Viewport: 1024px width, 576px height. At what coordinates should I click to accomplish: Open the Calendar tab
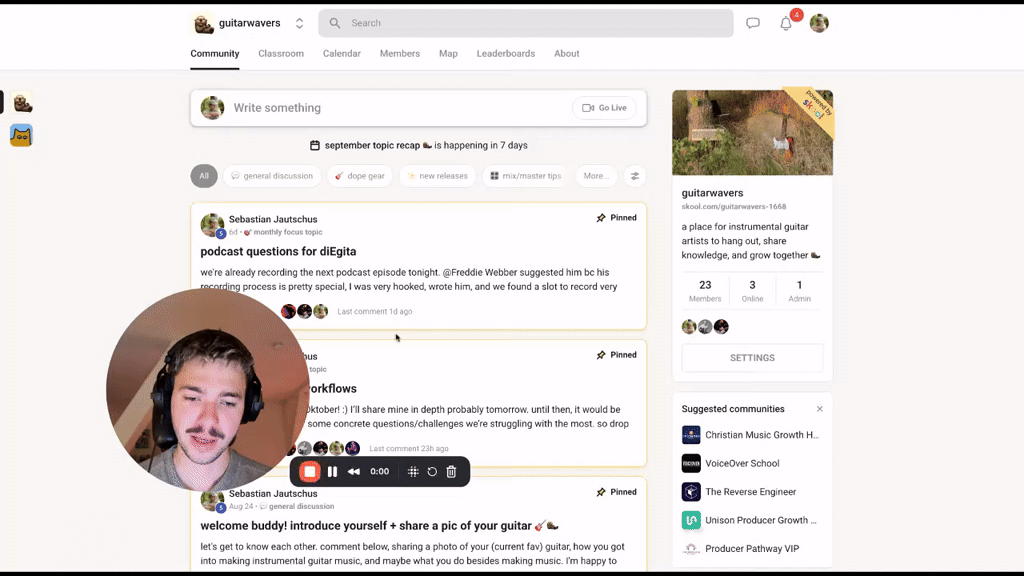pos(342,54)
